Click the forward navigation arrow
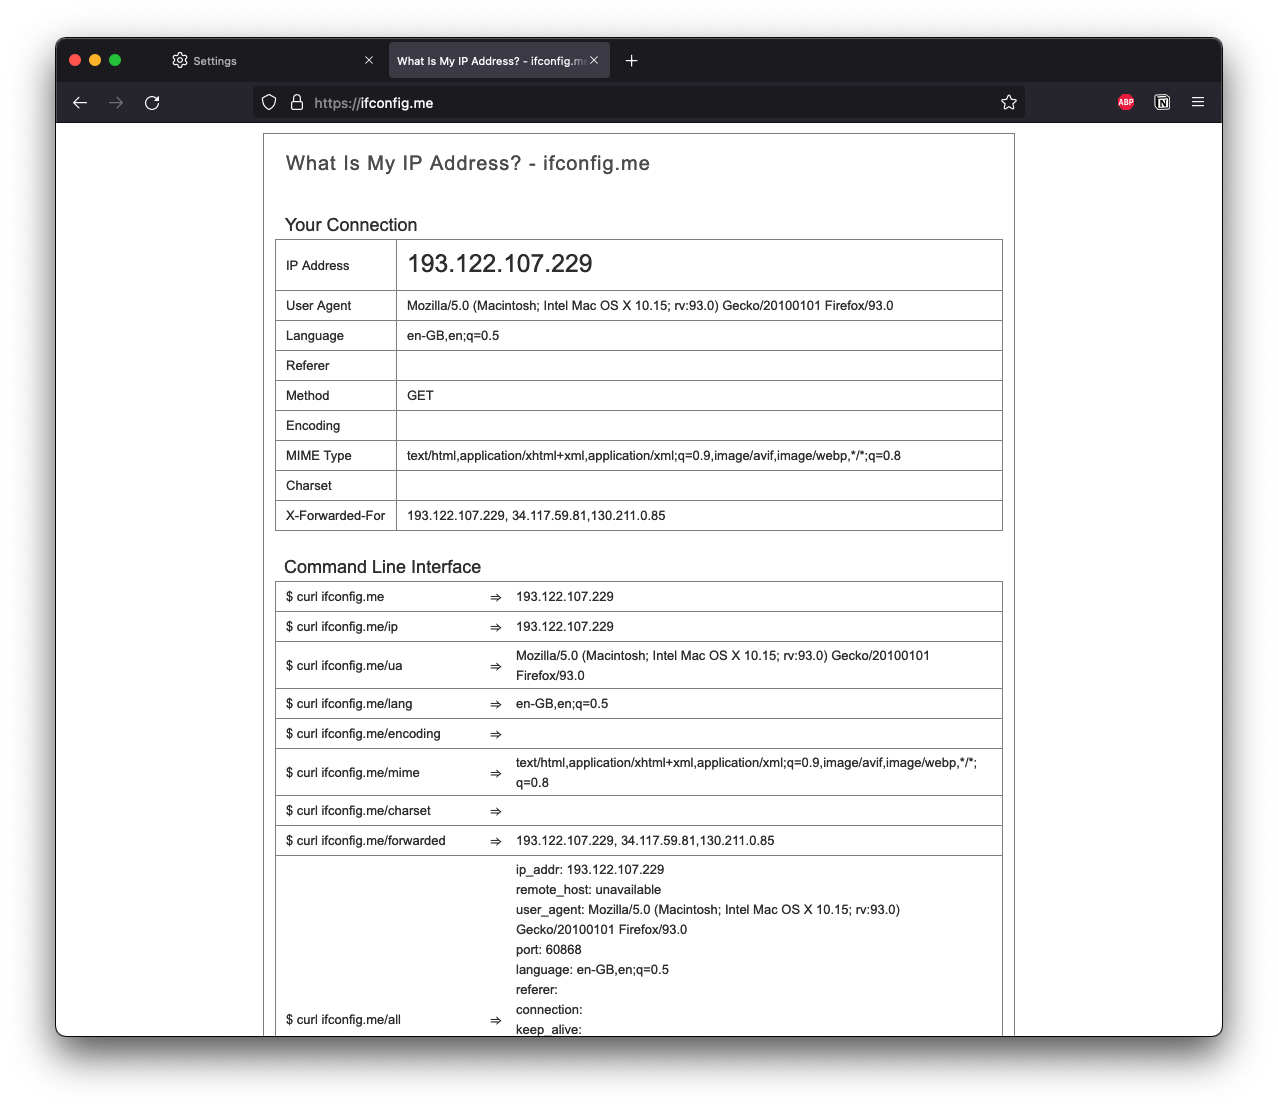This screenshot has height=1110, width=1278. click(116, 102)
